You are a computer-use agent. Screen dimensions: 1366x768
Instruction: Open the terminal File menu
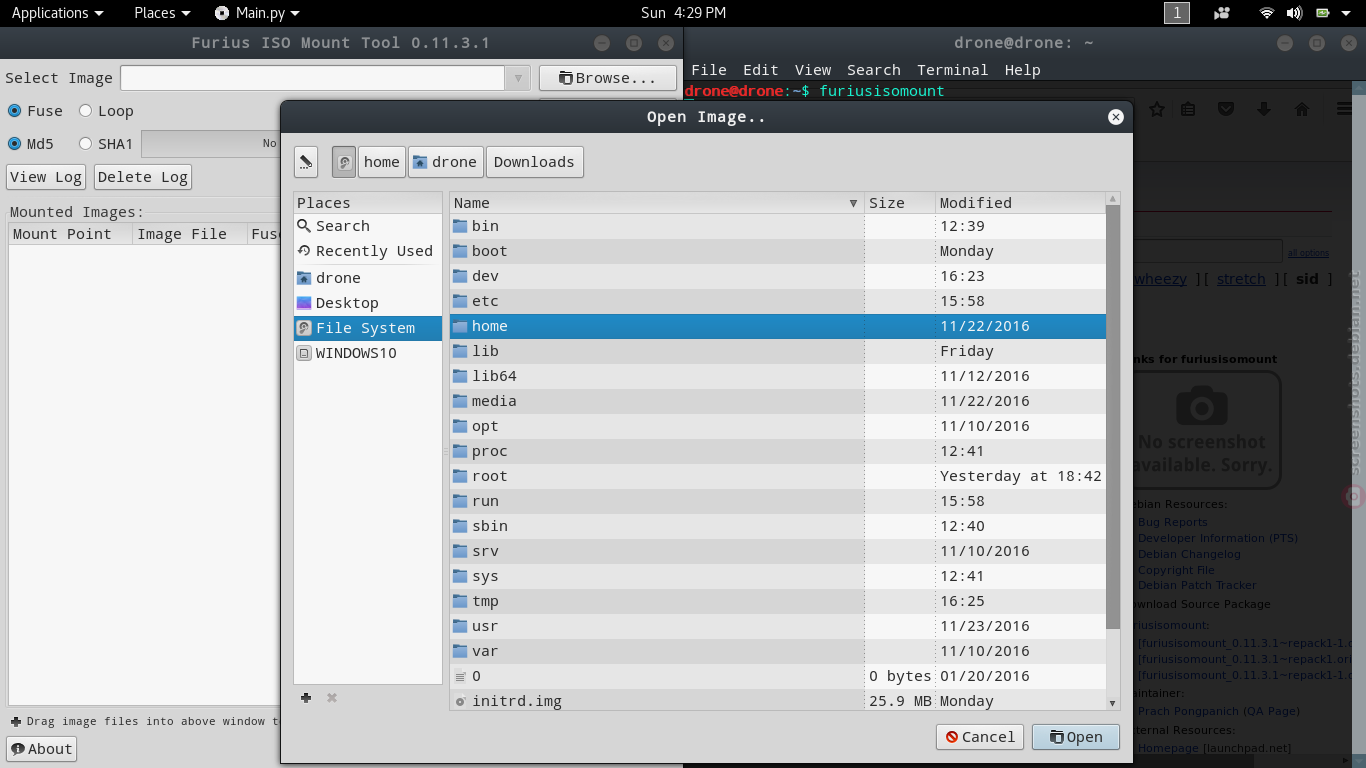(x=709, y=70)
